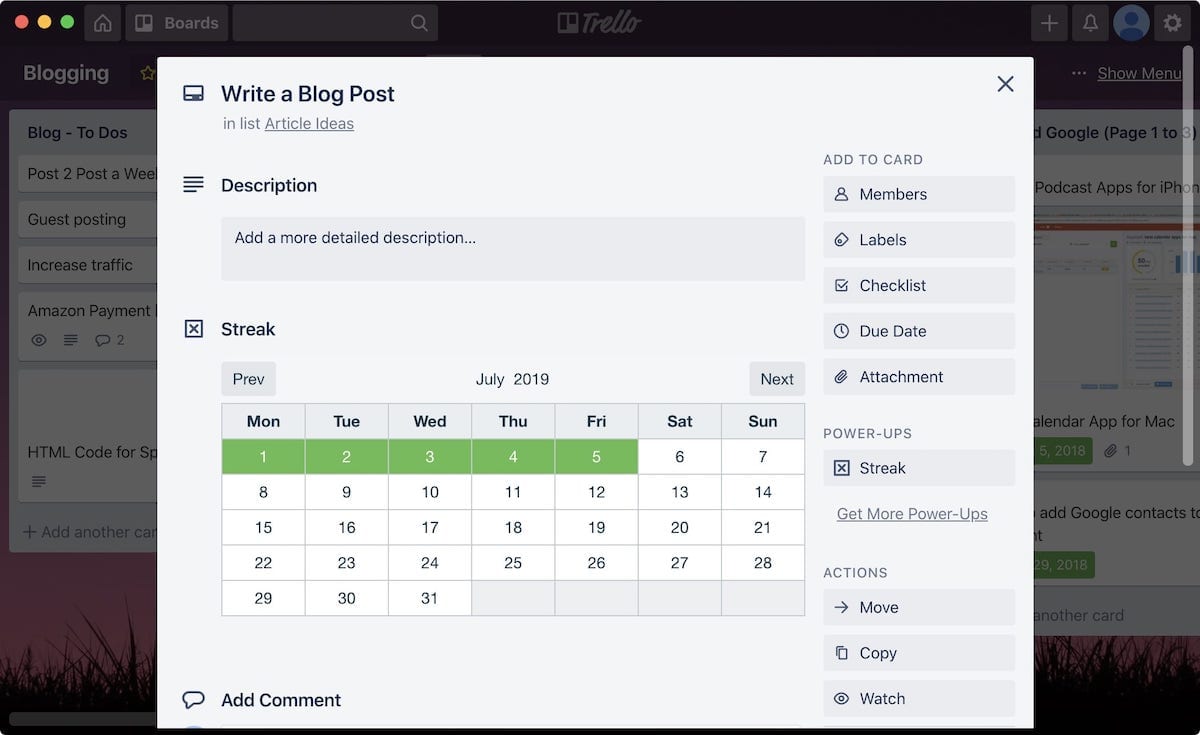
Task: Click the notifications bell icon
Action: 1090,23
